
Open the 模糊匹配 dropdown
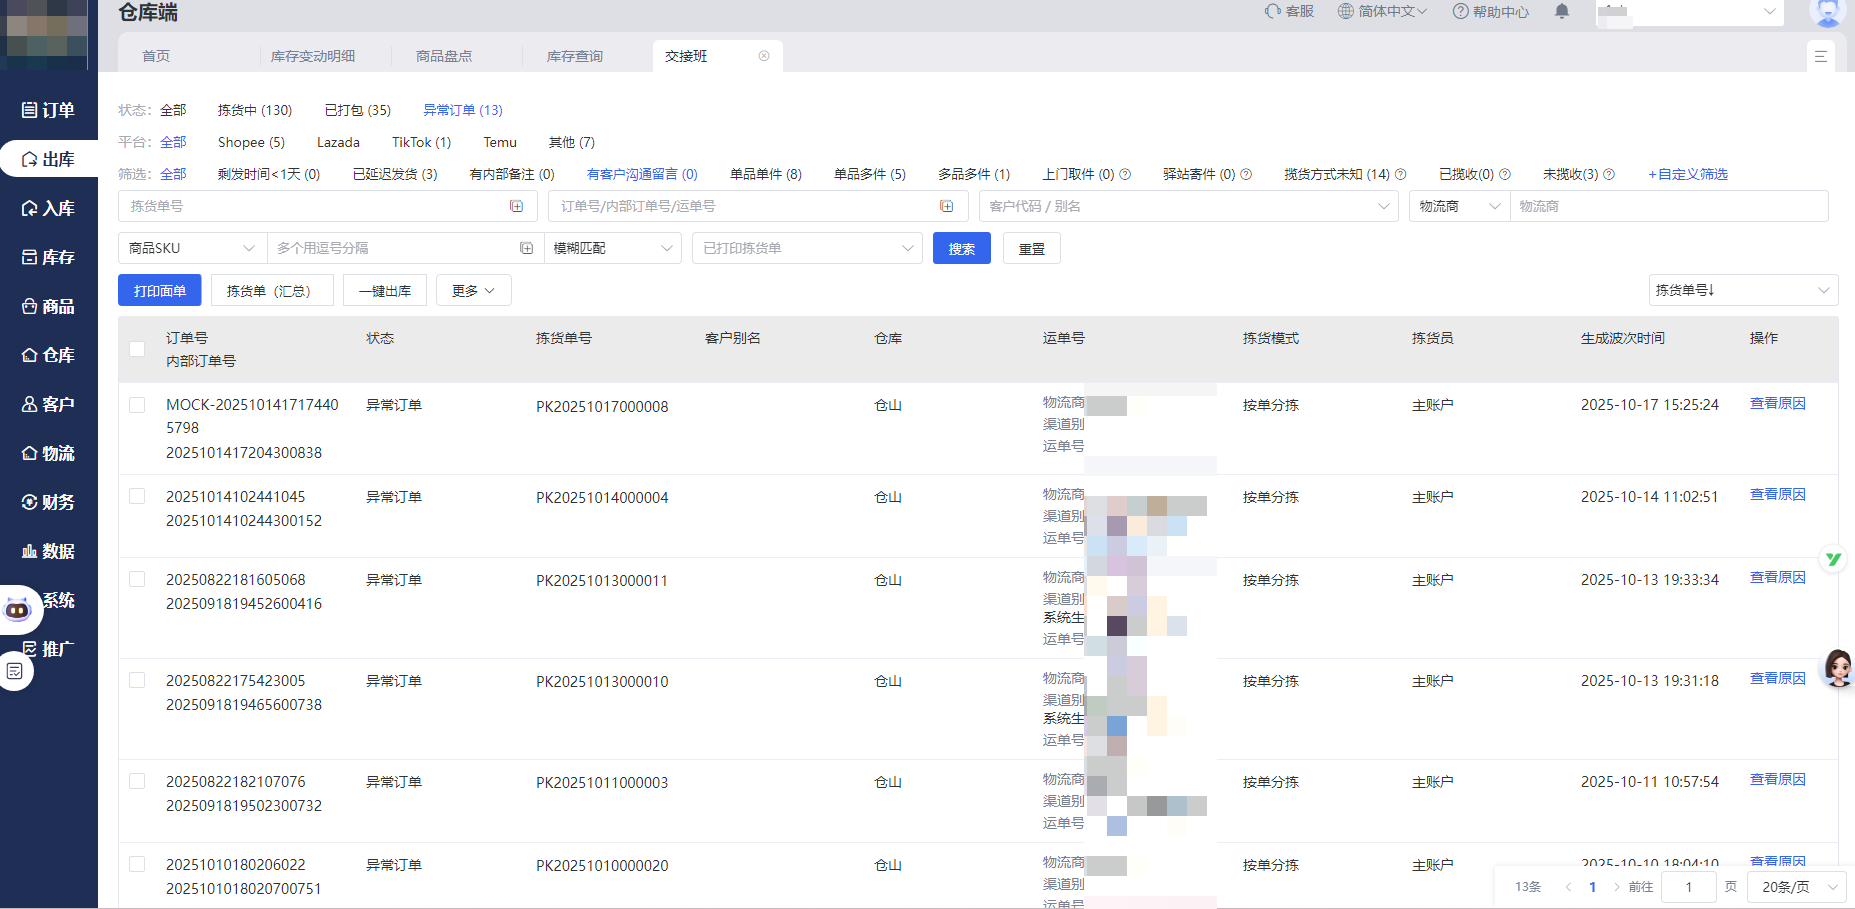coord(612,247)
